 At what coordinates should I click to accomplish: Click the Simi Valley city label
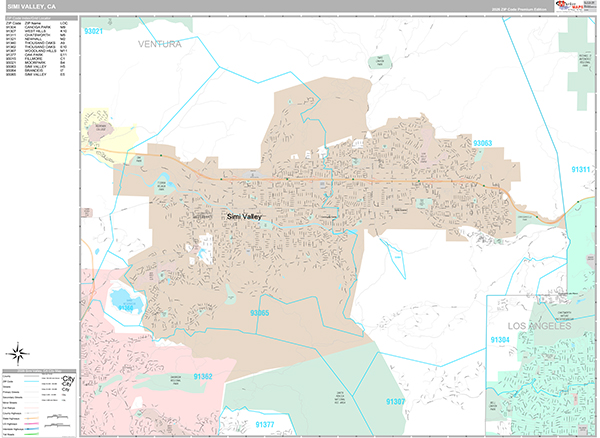(x=245, y=216)
